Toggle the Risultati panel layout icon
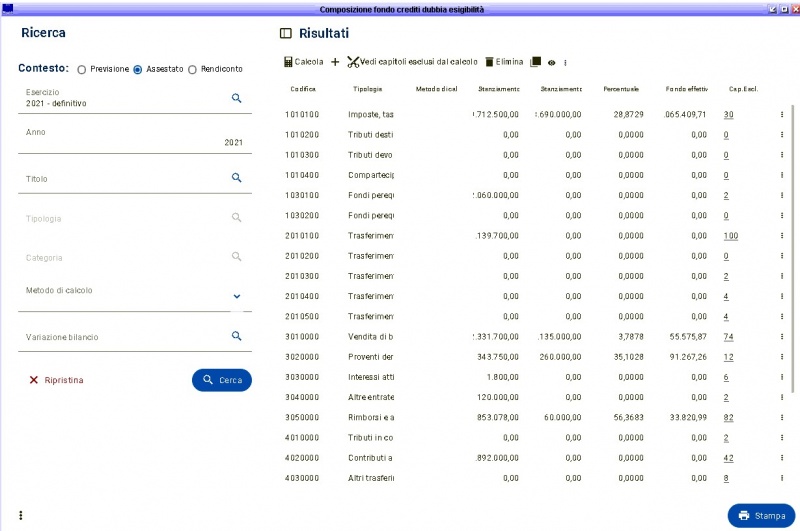The image size is (800, 531). tap(286, 33)
